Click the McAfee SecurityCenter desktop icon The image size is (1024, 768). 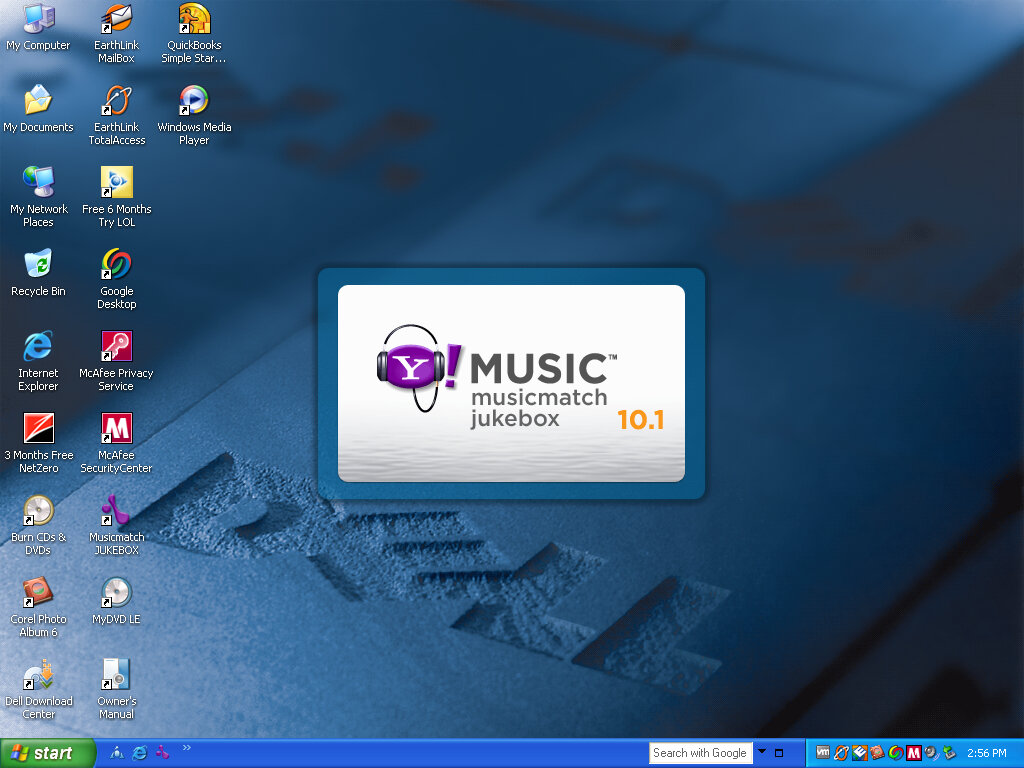coord(116,429)
